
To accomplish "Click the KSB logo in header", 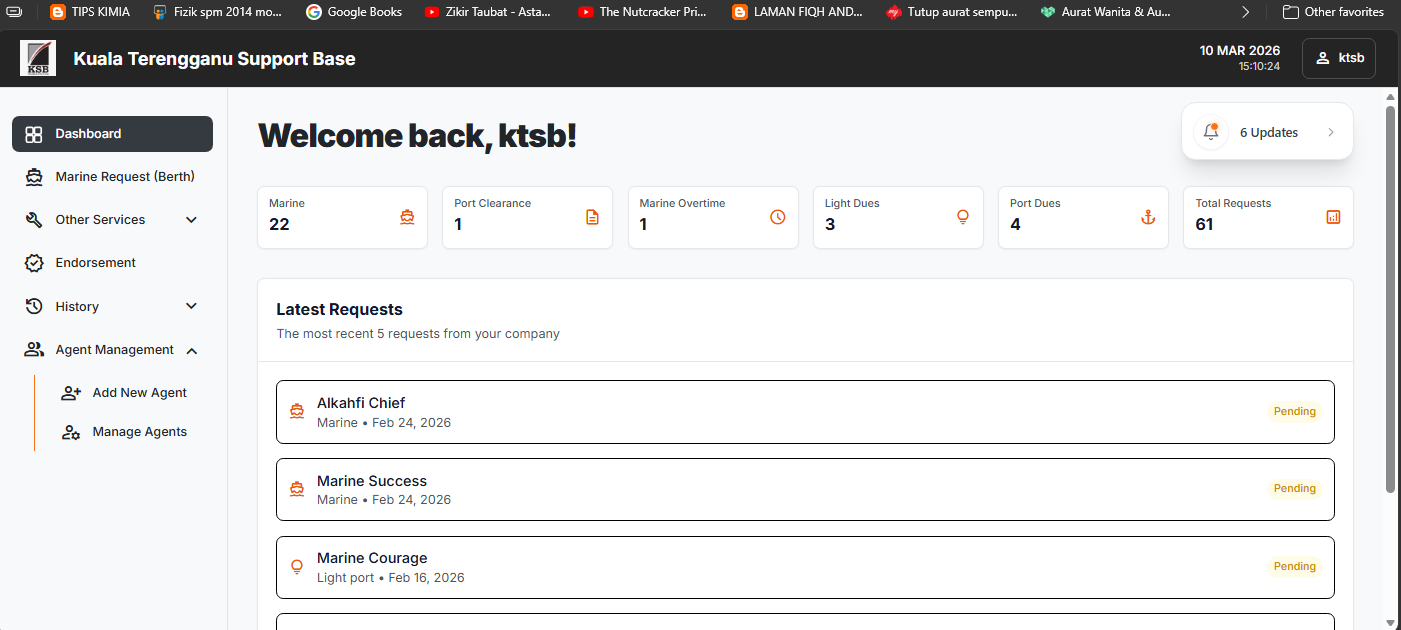I will click(38, 58).
